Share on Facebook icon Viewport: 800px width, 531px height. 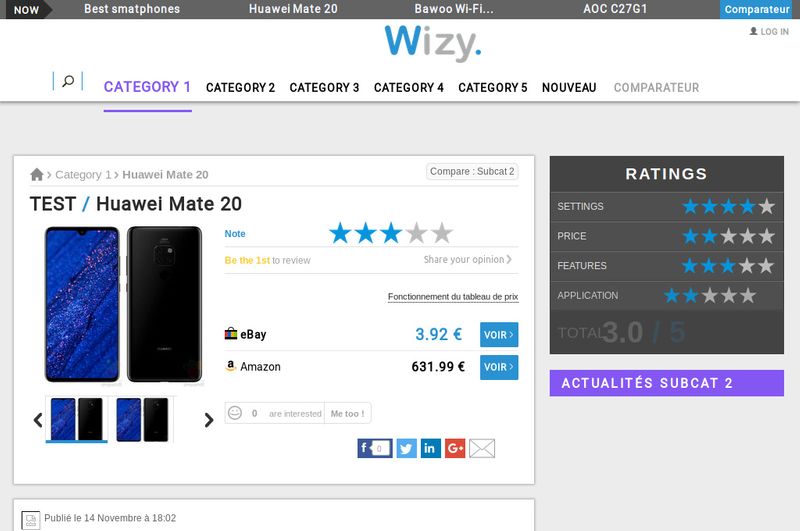click(375, 448)
